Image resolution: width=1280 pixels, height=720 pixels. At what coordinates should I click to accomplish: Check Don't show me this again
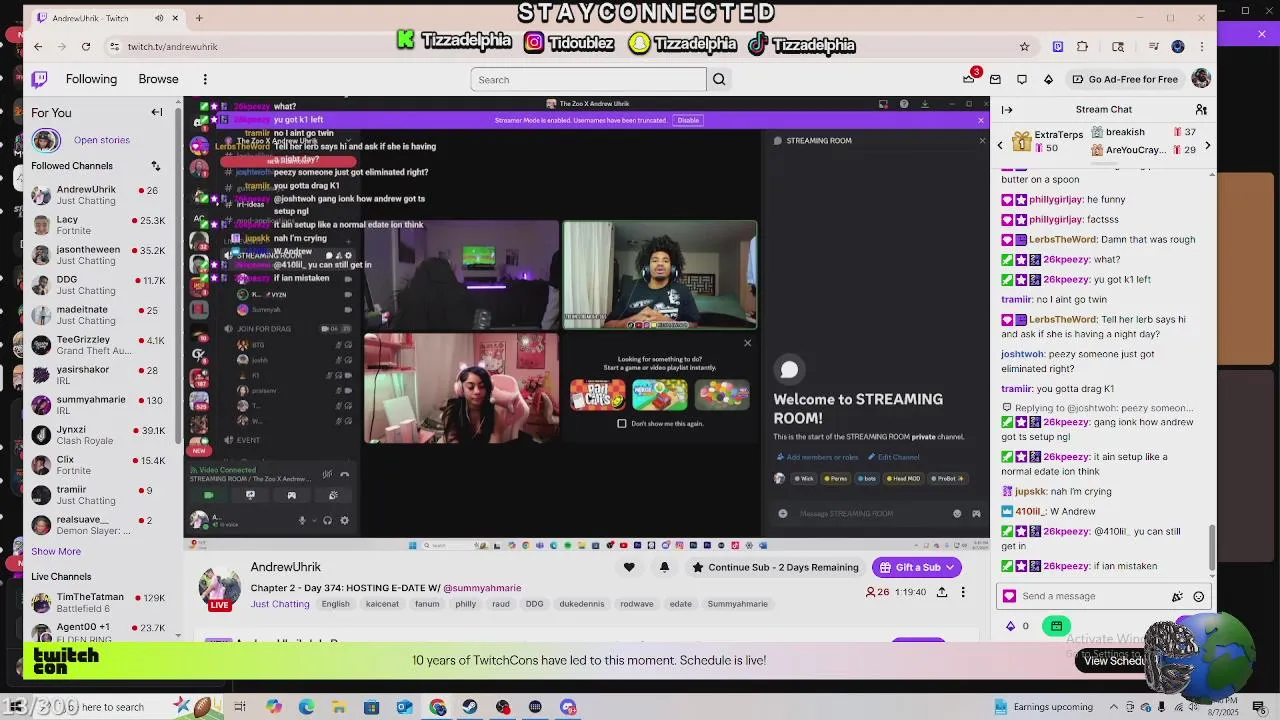point(622,423)
